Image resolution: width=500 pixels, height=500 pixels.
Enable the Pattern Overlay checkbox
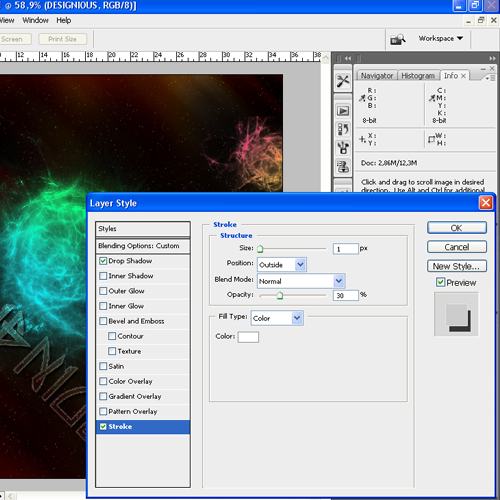[103, 411]
